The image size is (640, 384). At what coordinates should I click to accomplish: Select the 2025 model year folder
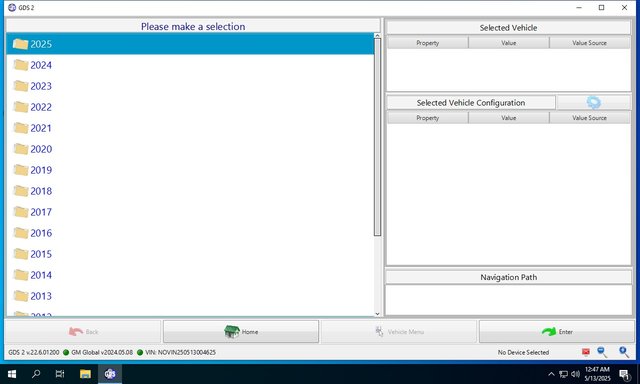[190, 44]
